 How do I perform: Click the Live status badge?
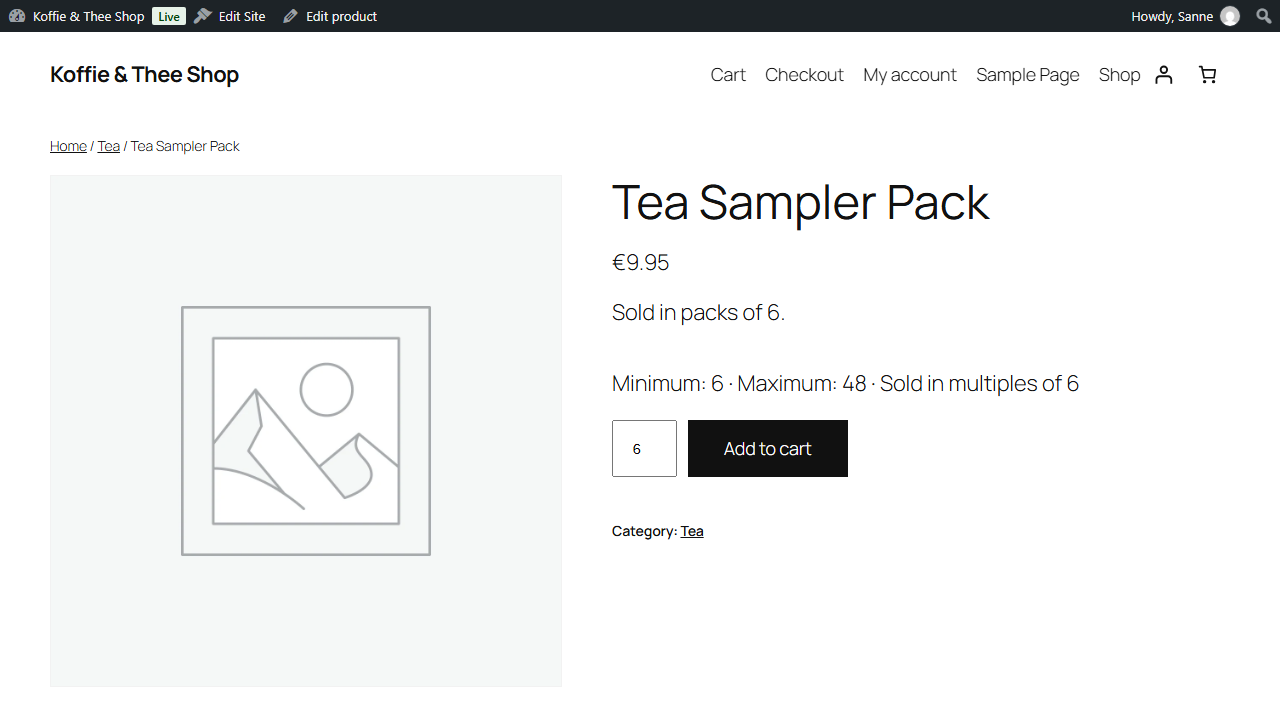point(169,16)
